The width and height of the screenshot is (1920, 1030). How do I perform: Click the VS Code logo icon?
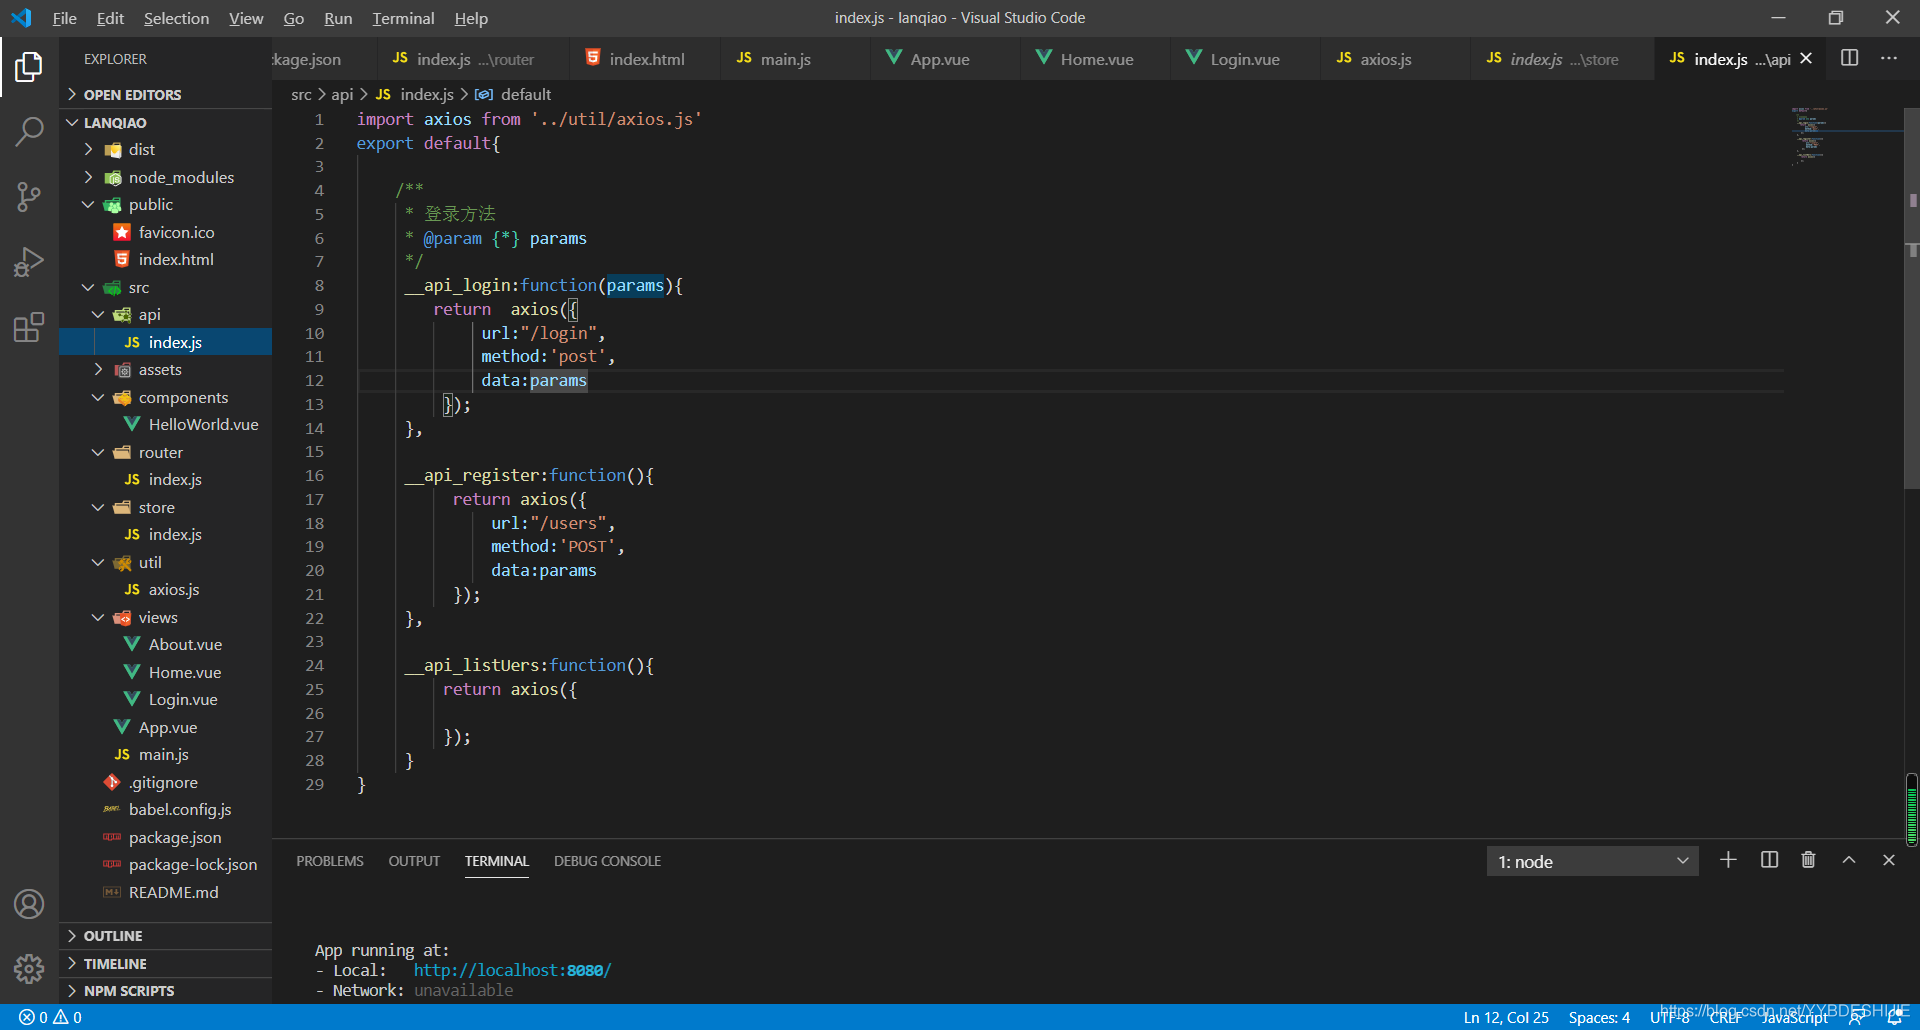coord(21,18)
